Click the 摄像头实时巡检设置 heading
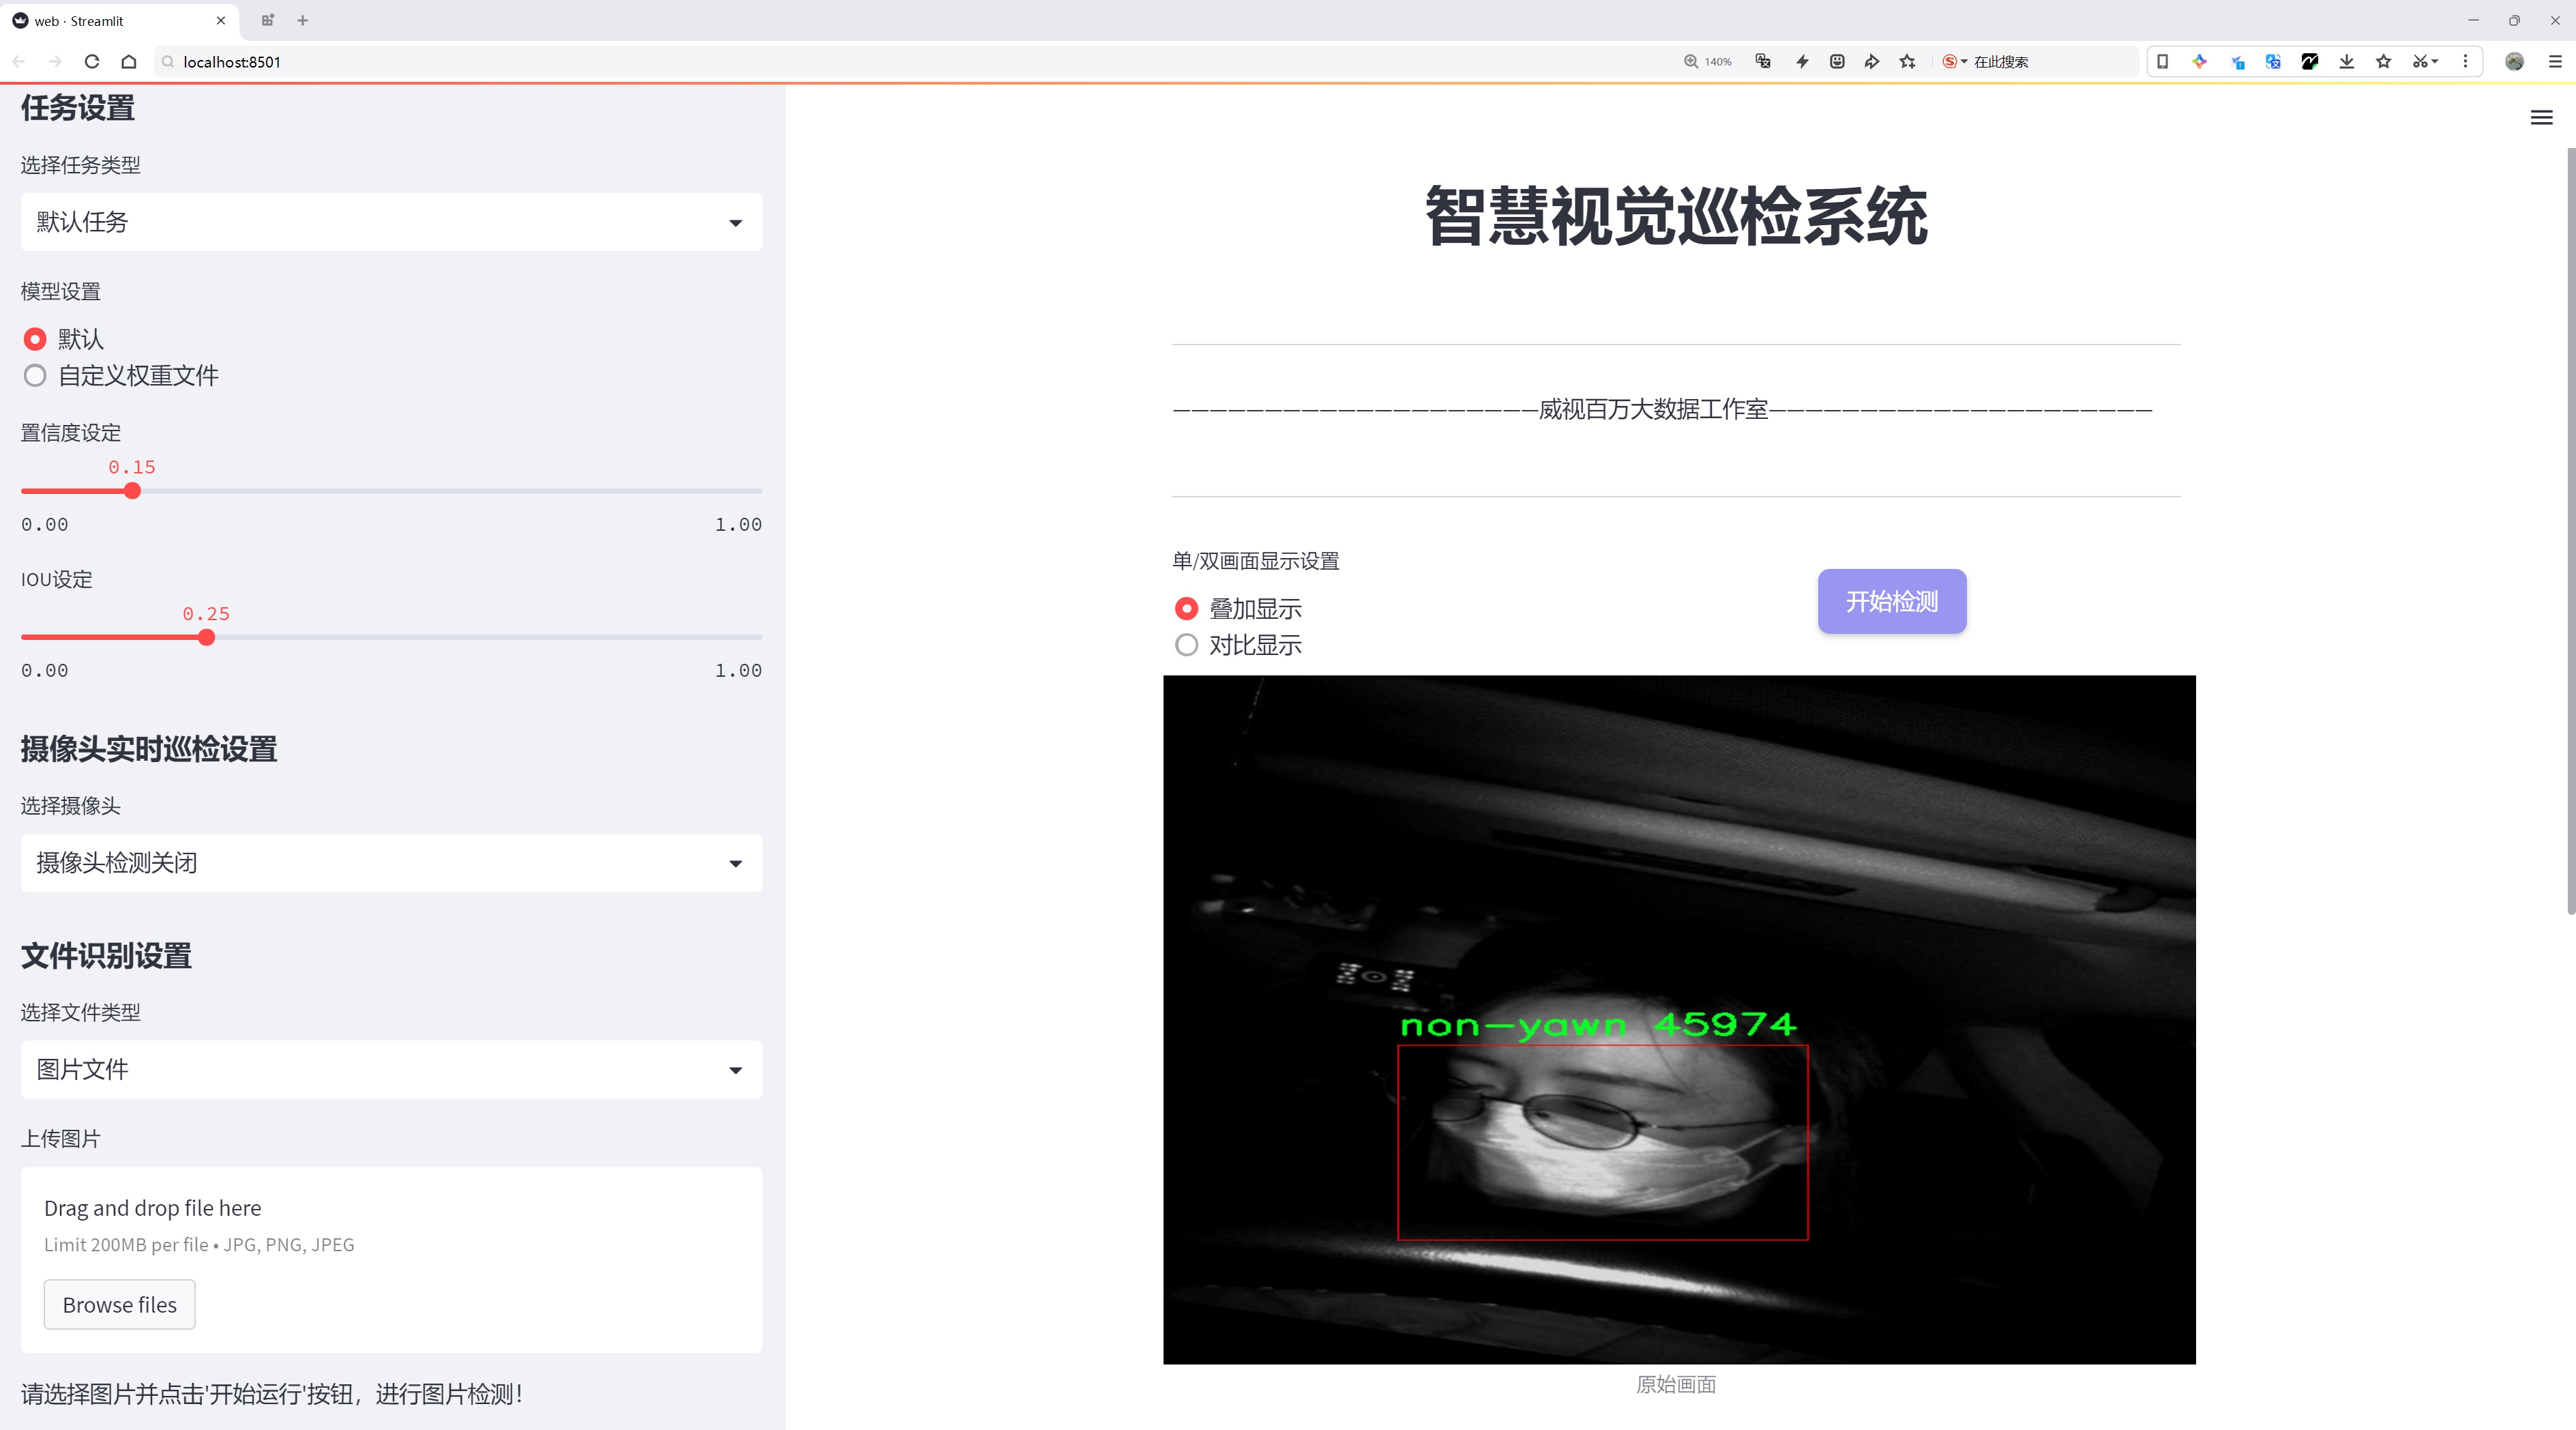Image resolution: width=2576 pixels, height=1430 pixels. [149, 749]
